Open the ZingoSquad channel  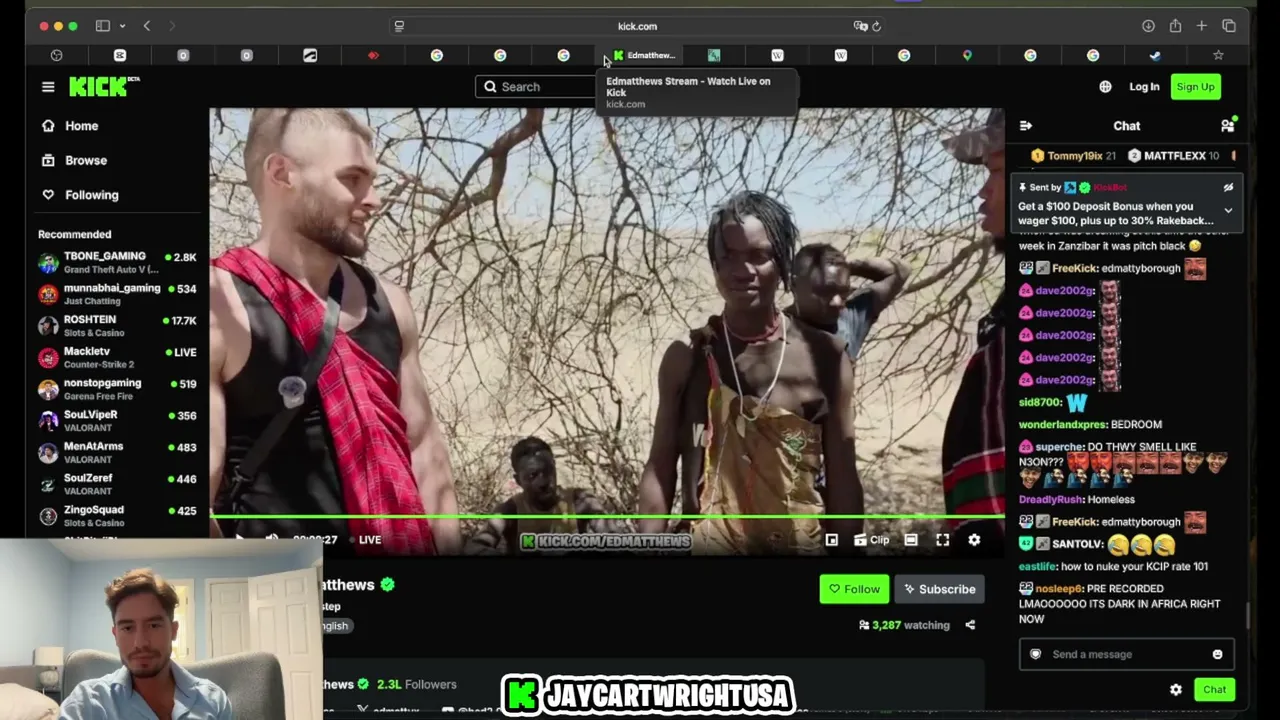point(117,516)
